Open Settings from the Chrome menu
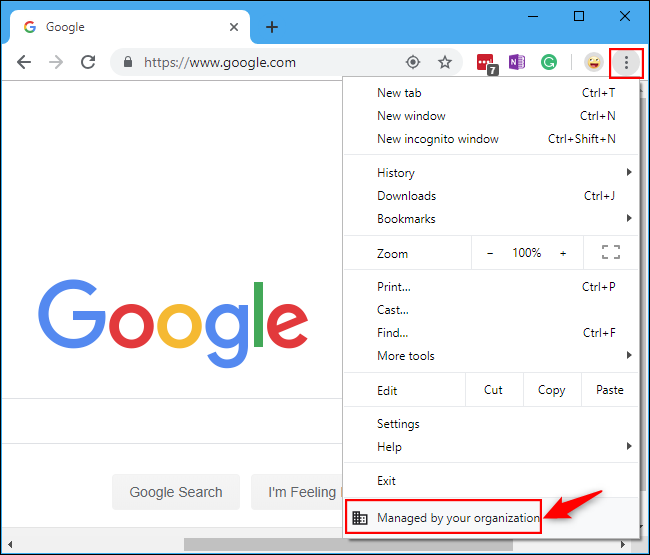Image resolution: width=650 pixels, height=555 pixels. pyautogui.click(x=491, y=424)
